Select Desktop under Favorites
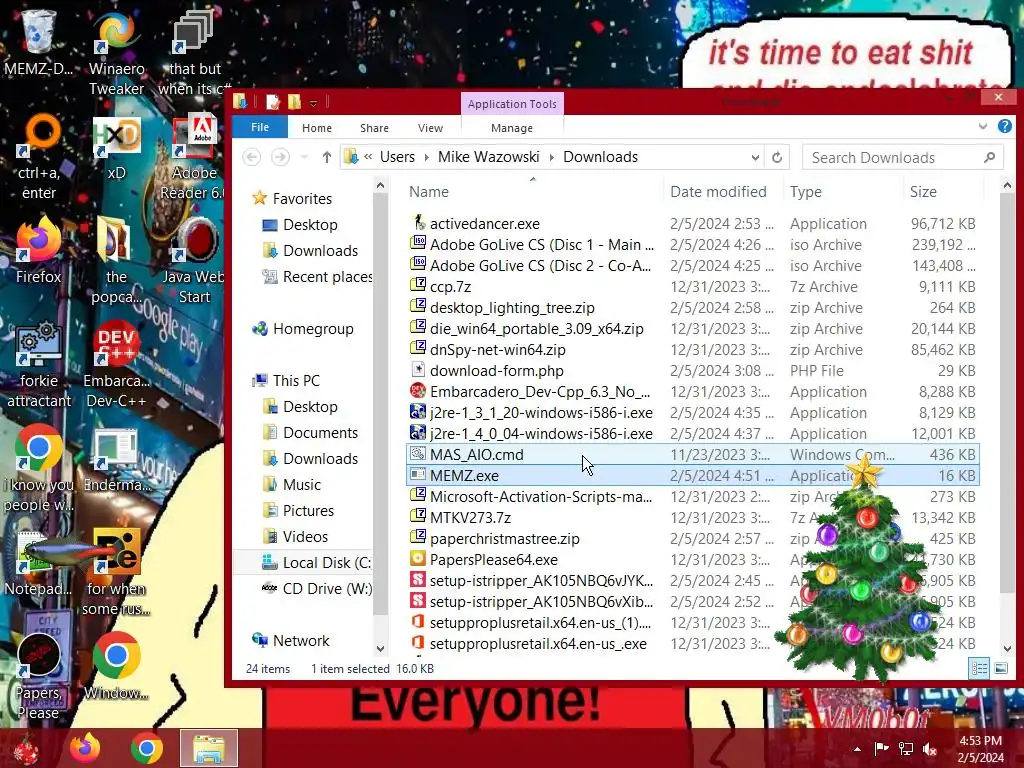This screenshot has width=1024, height=768. (310, 225)
